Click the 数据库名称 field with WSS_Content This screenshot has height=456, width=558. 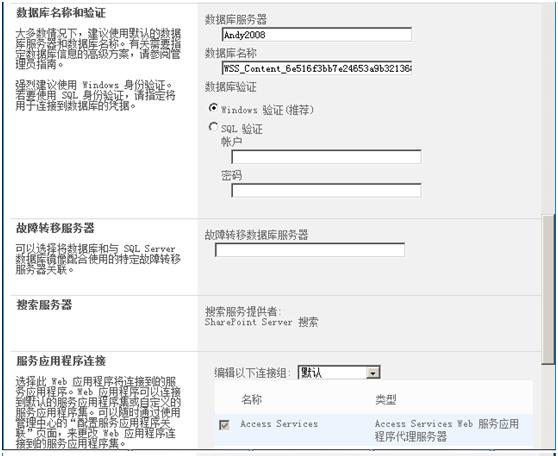point(317,68)
